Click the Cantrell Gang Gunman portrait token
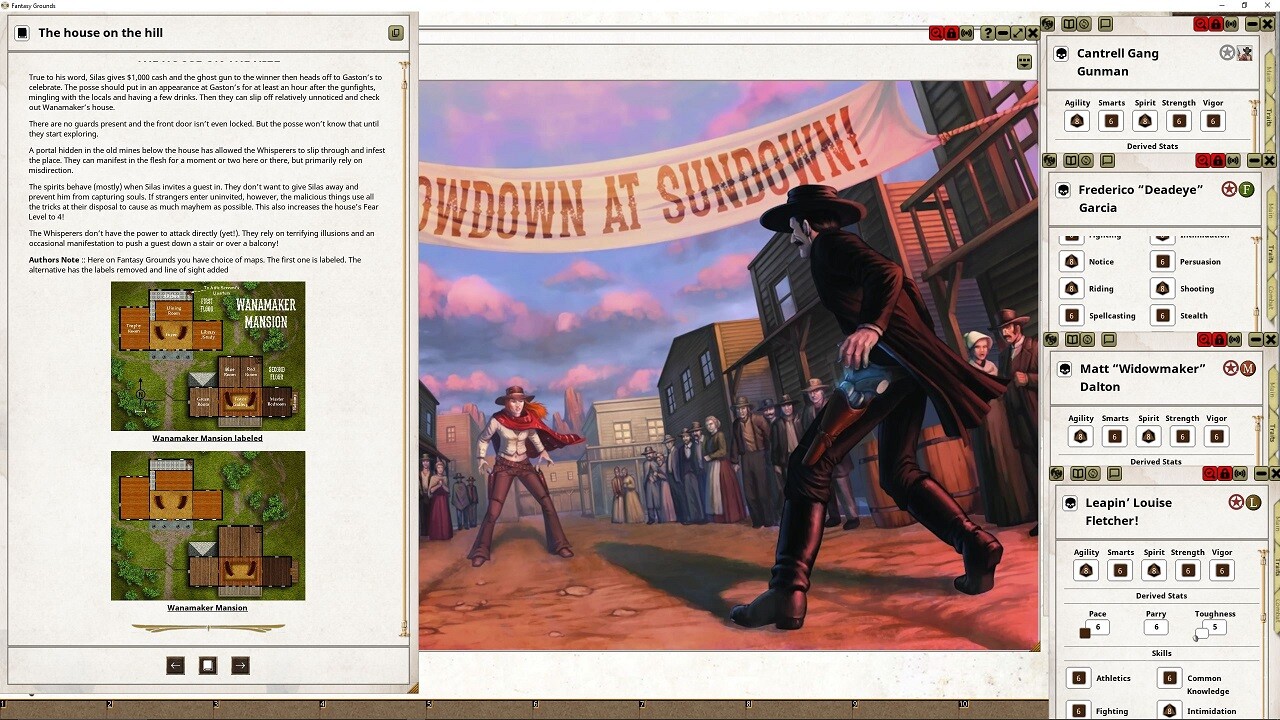 click(1245, 53)
